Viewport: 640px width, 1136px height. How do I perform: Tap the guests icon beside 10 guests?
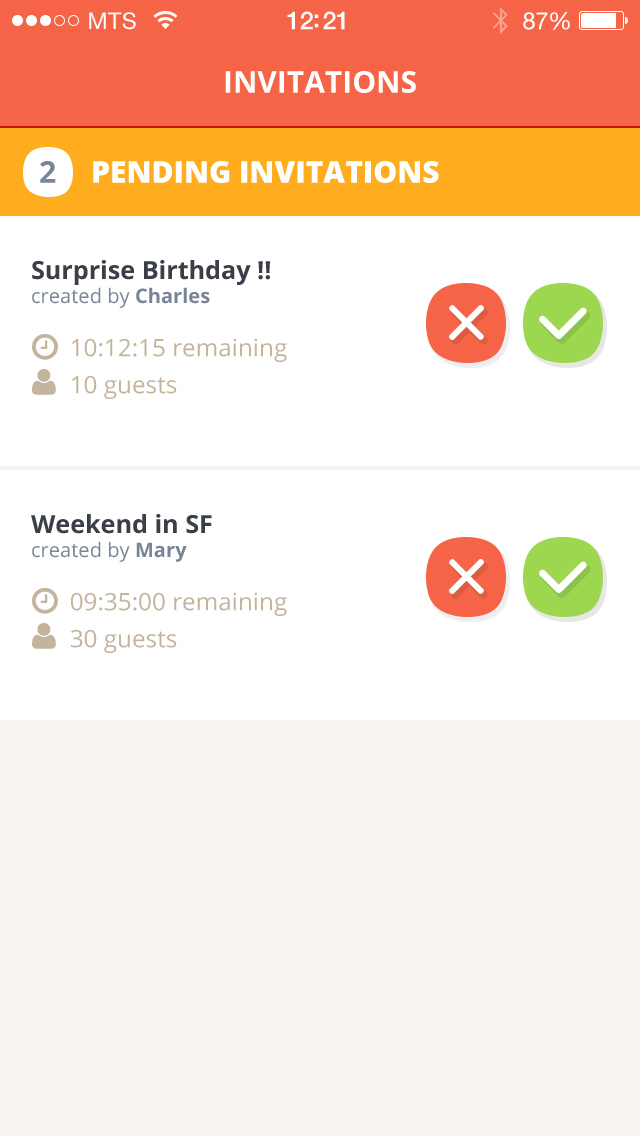coord(44,383)
